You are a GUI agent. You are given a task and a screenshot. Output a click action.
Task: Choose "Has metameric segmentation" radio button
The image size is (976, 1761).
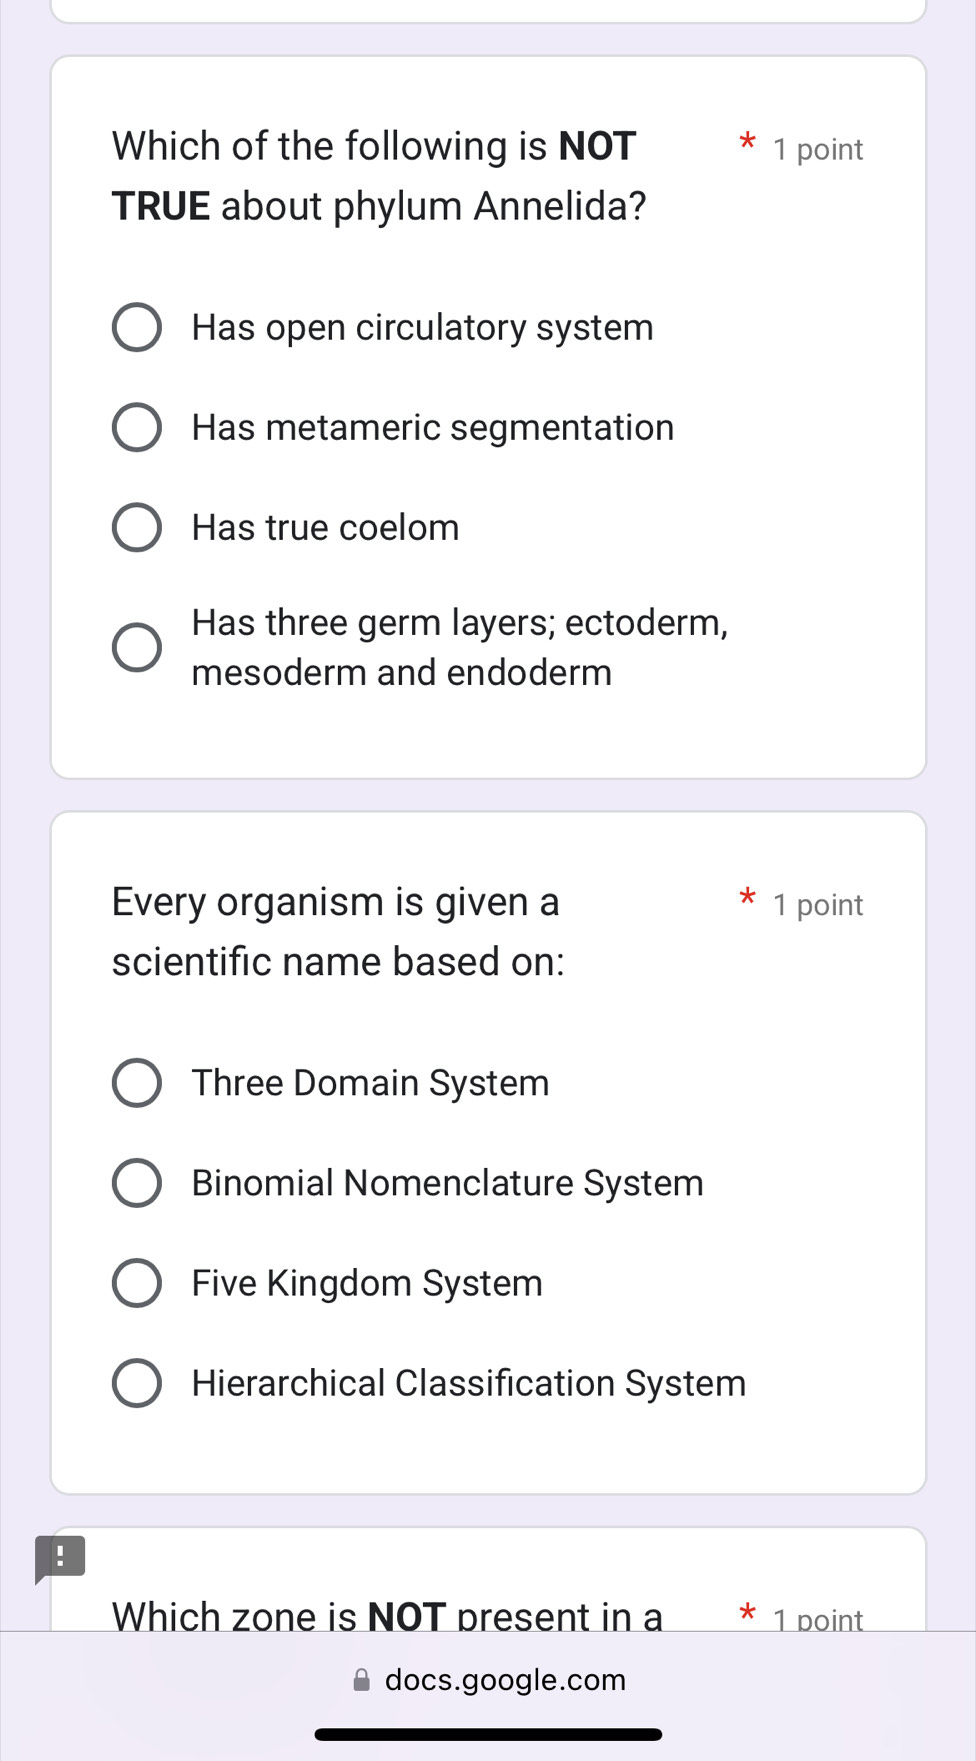coord(137,428)
